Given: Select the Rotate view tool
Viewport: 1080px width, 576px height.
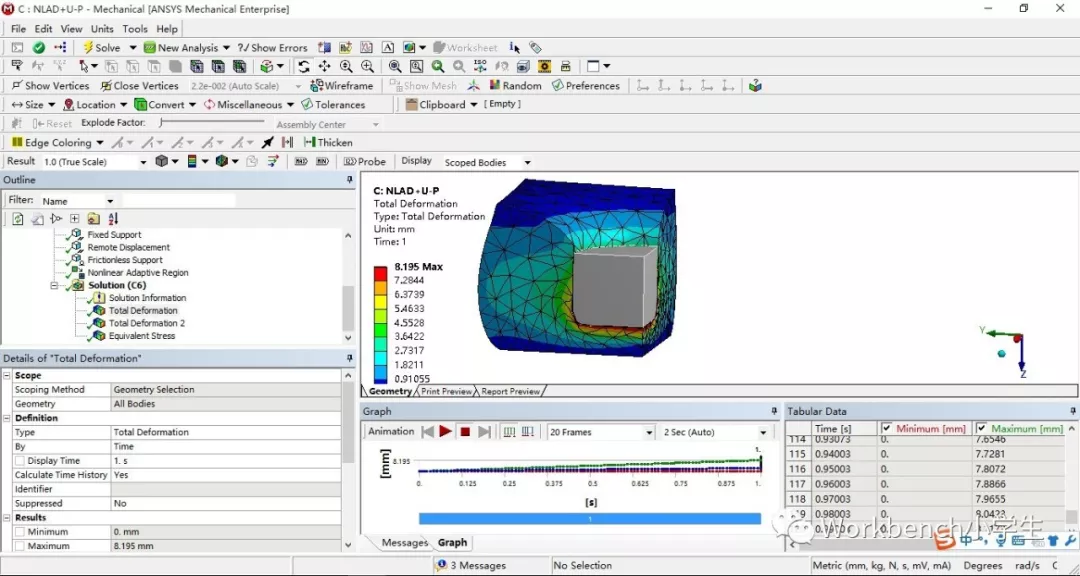Looking at the screenshot, I should pyautogui.click(x=304, y=66).
